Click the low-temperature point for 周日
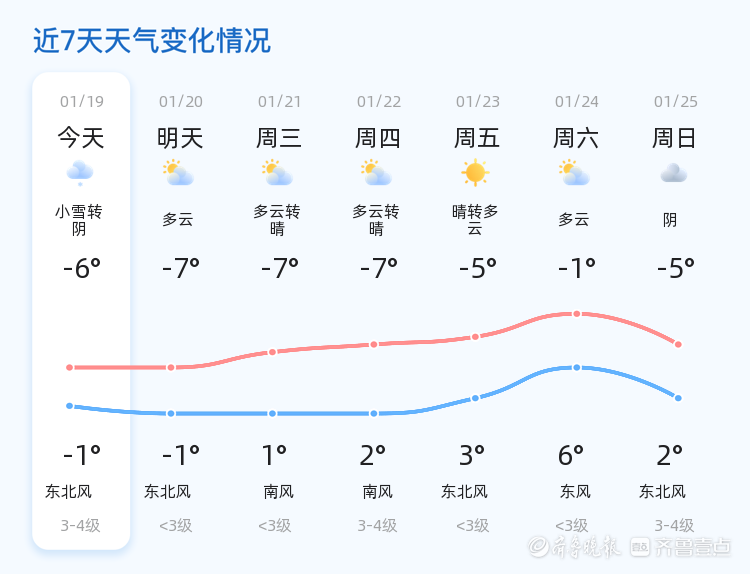The height and width of the screenshot is (574, 750). pyautogui.click(x=678, y=398)
